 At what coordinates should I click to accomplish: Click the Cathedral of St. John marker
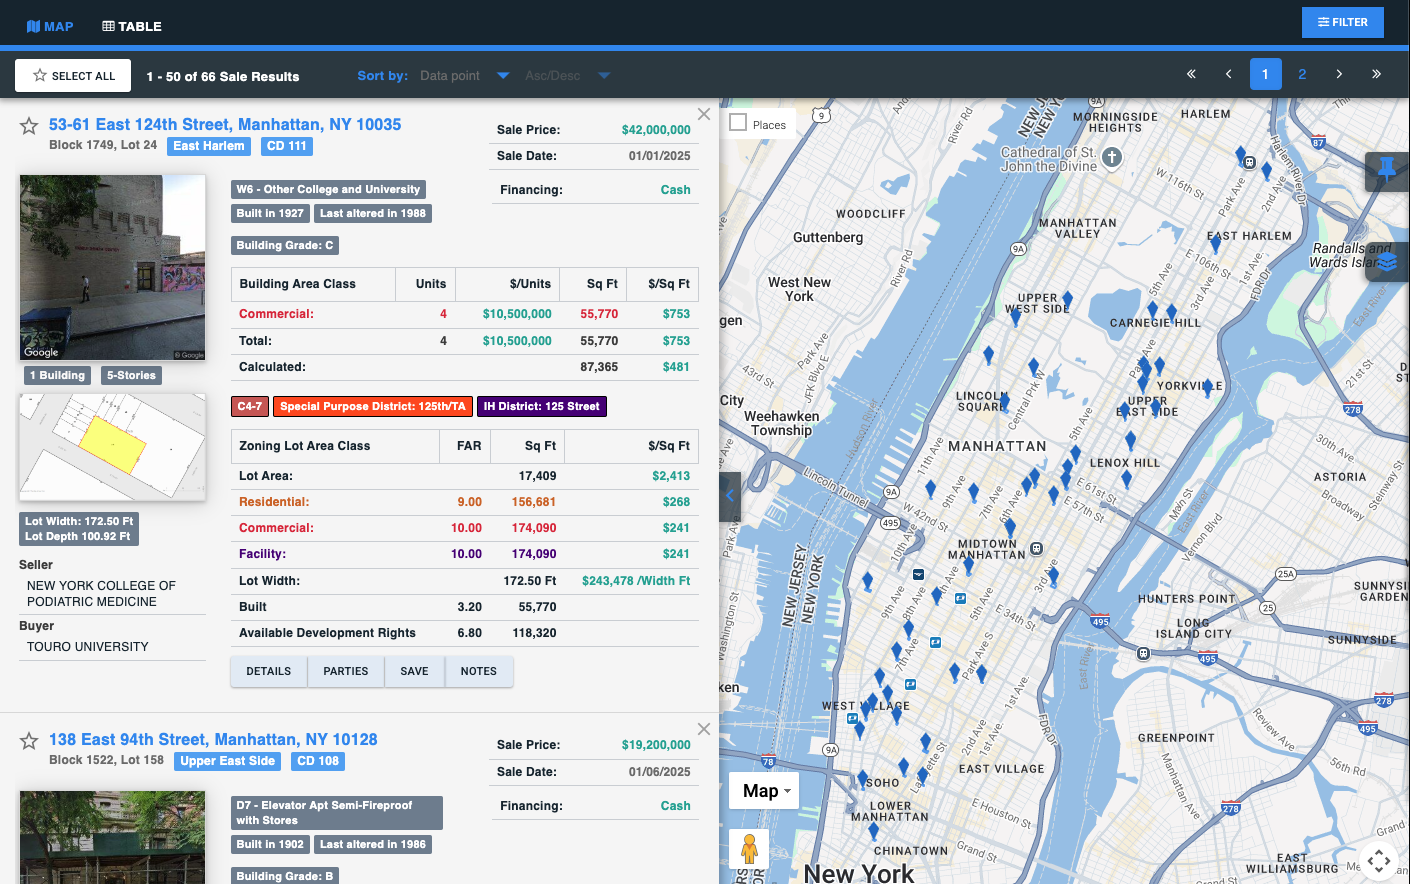[1112, 157]
